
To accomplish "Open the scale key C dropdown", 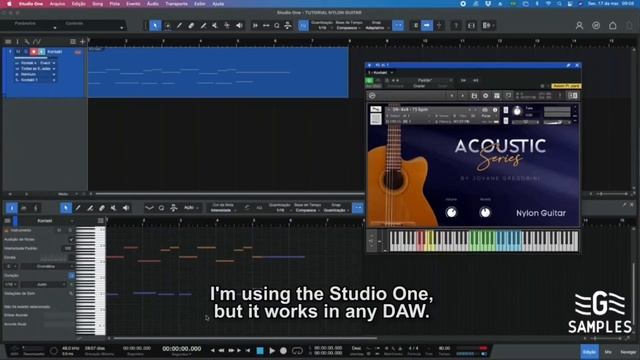I will [11, 267].
